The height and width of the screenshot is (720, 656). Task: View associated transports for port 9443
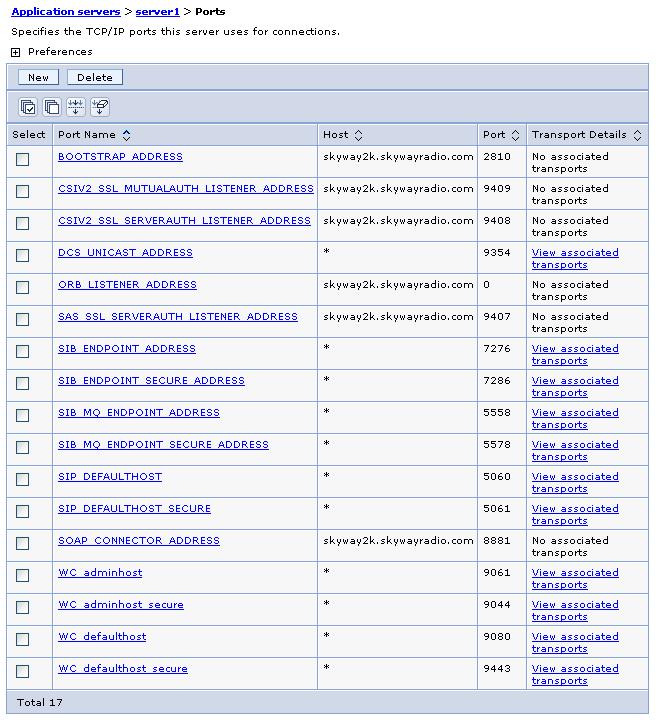click(575, 675)
